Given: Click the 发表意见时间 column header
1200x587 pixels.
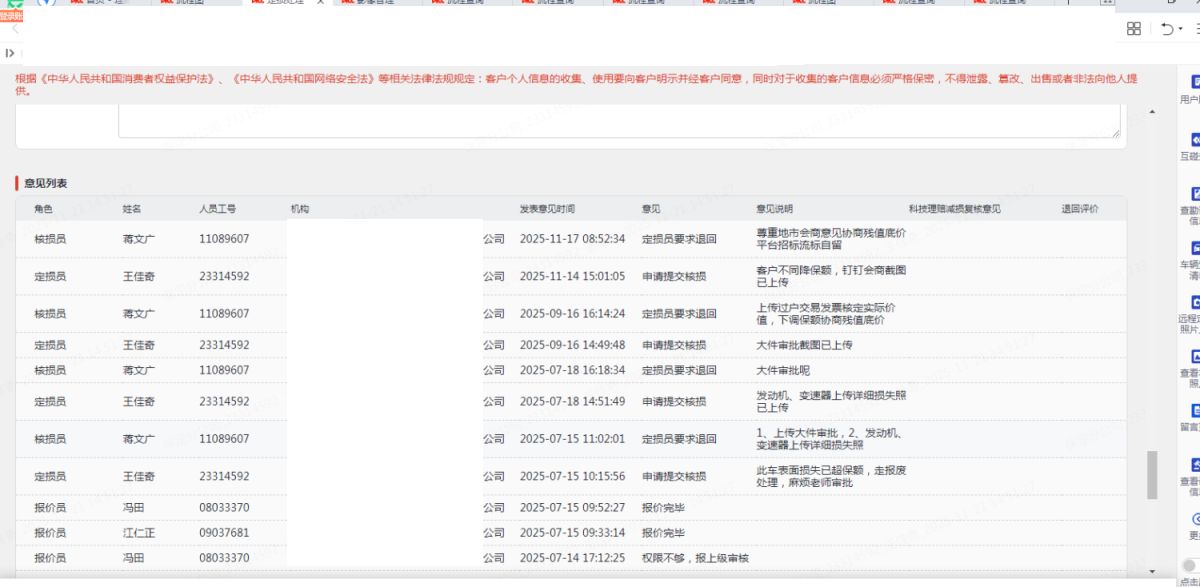Looking at the screenshot, I should (x=547, y=209).
